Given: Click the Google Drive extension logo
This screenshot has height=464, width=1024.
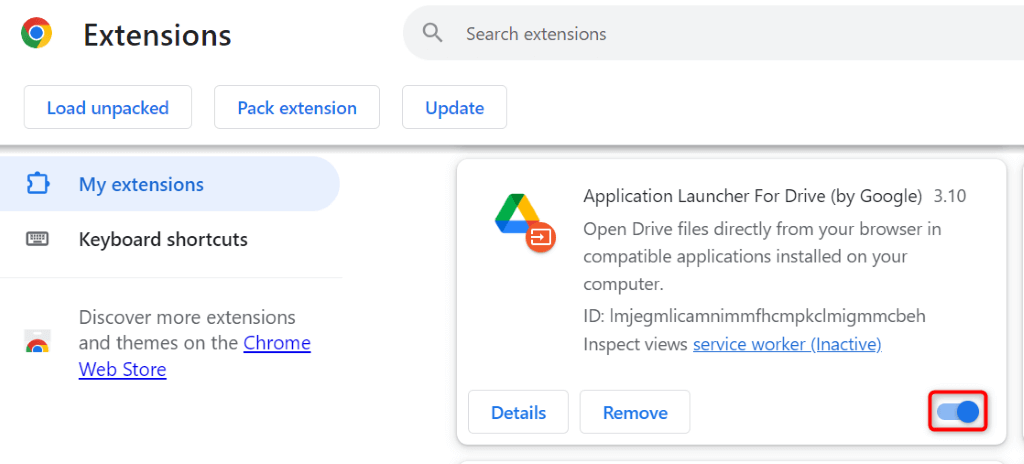Looking at the screenshot, I should click(518, 215).
